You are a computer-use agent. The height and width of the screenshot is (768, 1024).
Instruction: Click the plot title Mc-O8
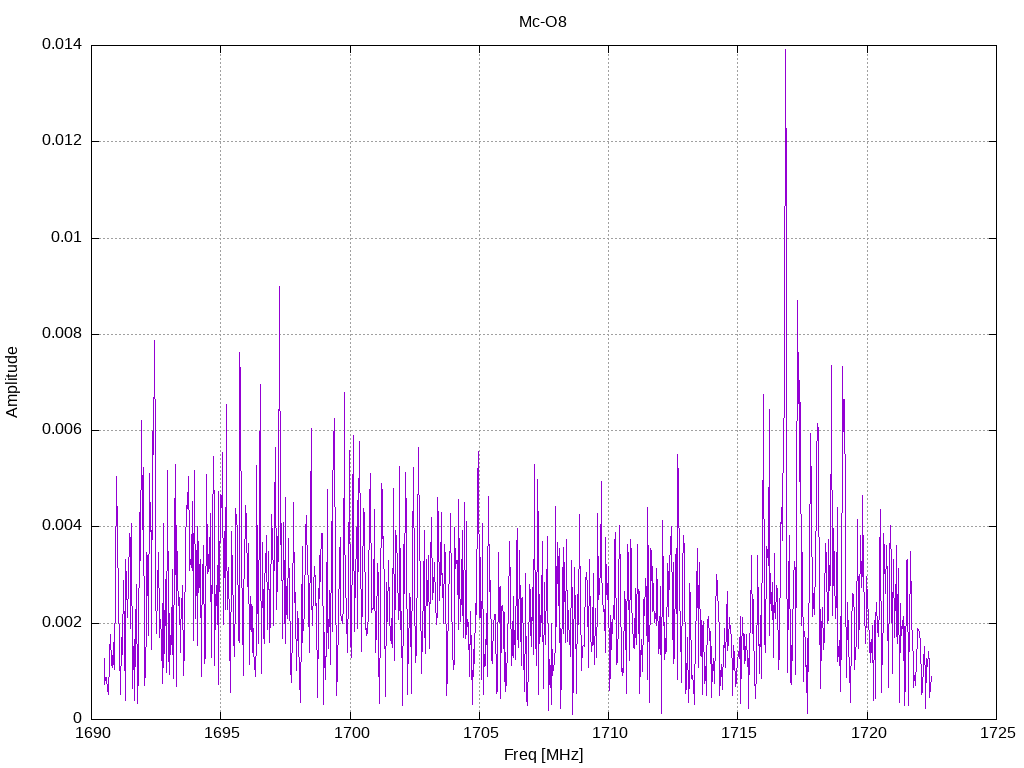[543, 21]
